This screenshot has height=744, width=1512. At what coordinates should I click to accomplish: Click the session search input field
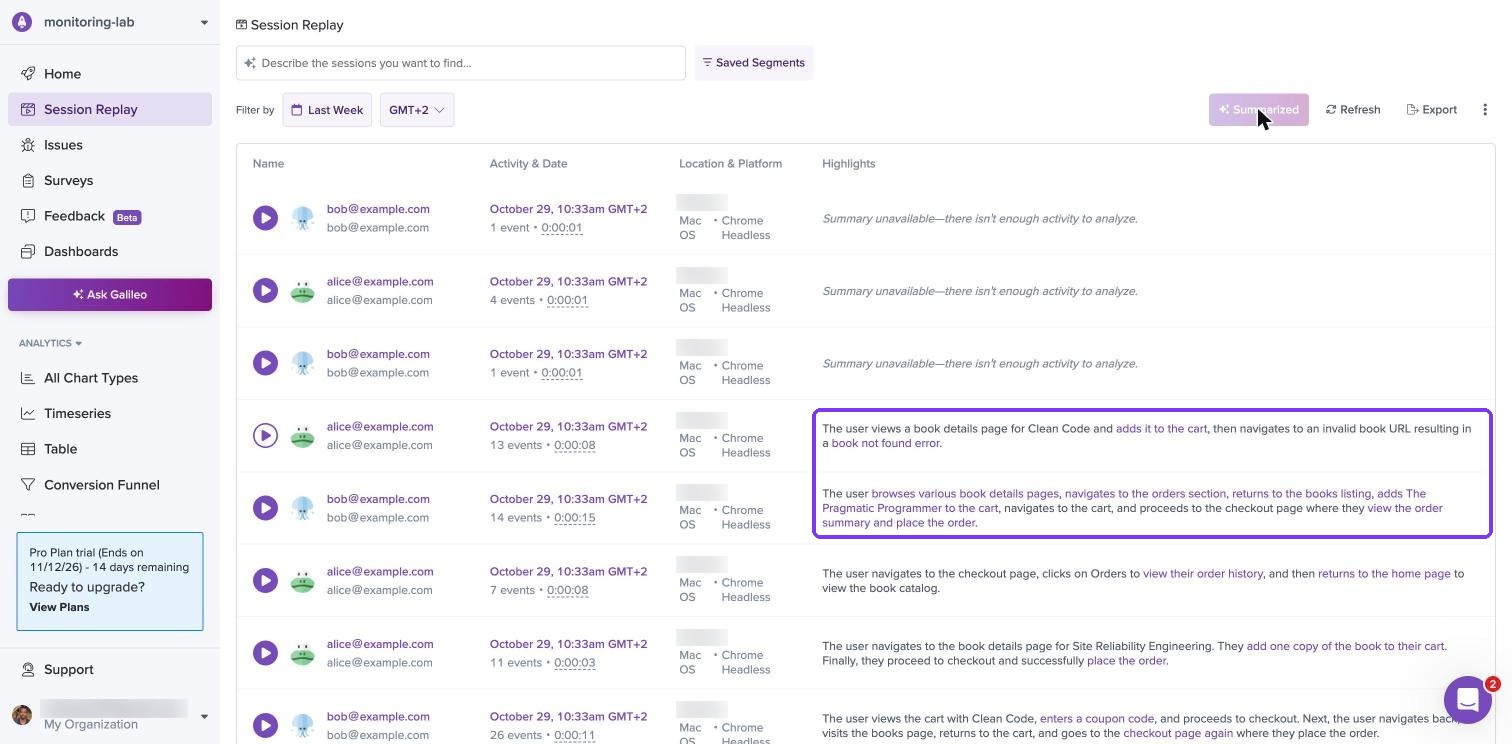coord(461,63)
